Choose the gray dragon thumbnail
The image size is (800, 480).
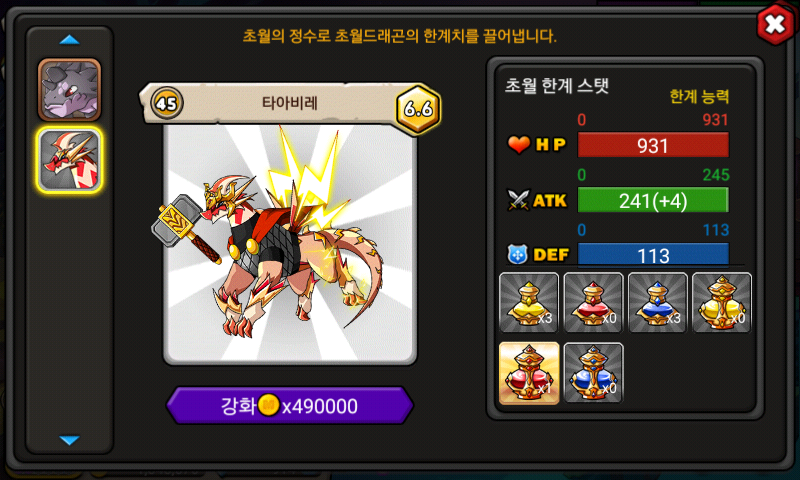[69, 90]
